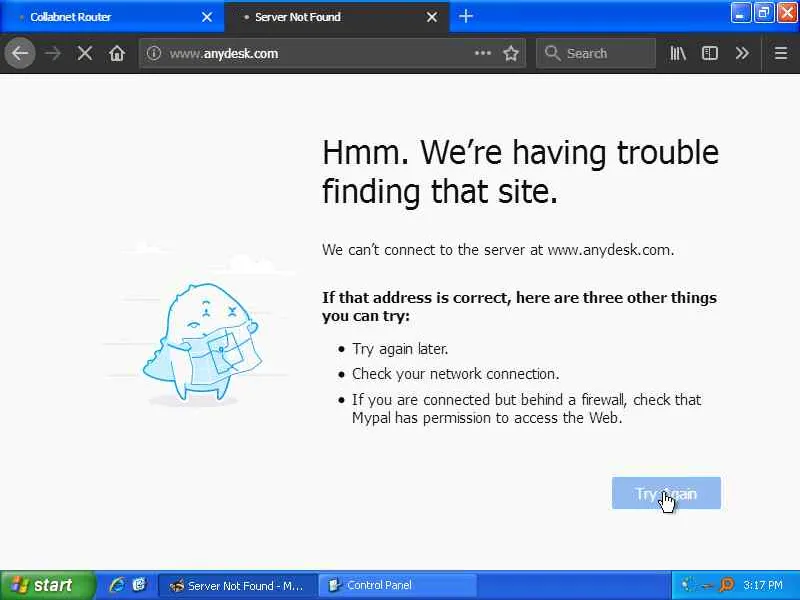Select the Server Not Found tab
Viewport: 800px width, 600px height.
point(337,17)
